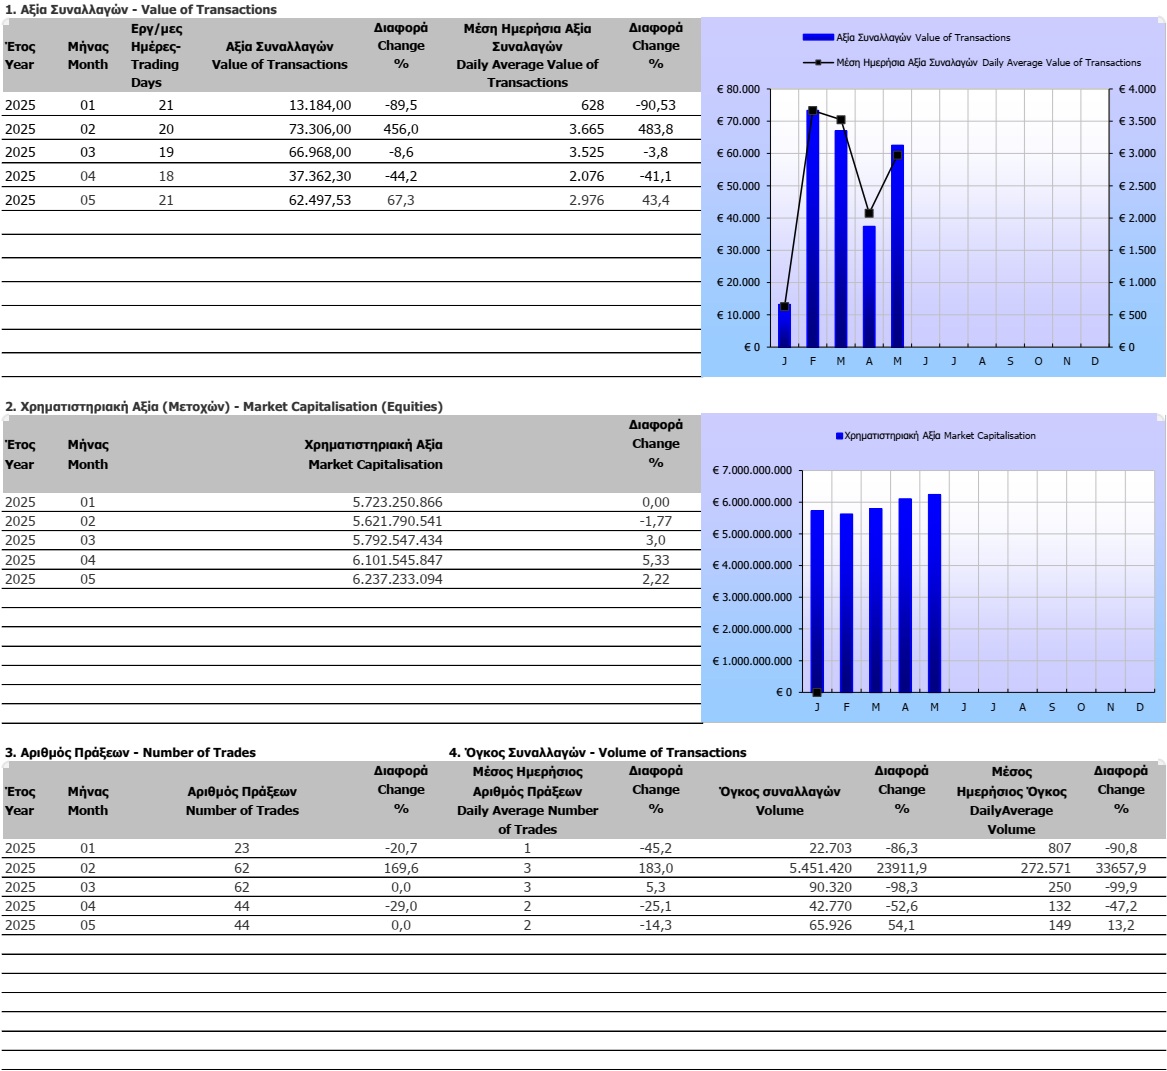Select January's bar in the capitalisation chart
Screen dimensions: 1167x1071
pos(816,601)
